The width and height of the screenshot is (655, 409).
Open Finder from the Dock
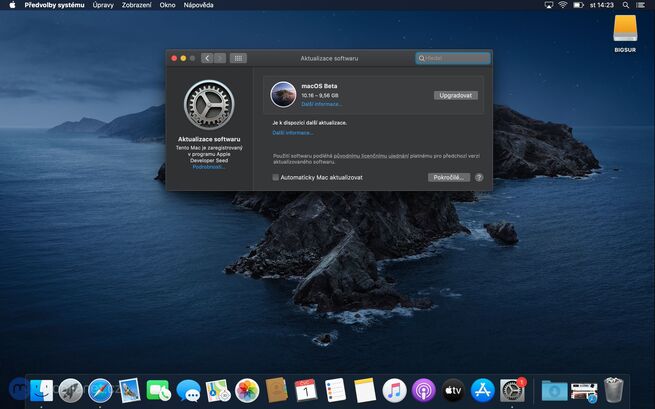tap(41, 391)
